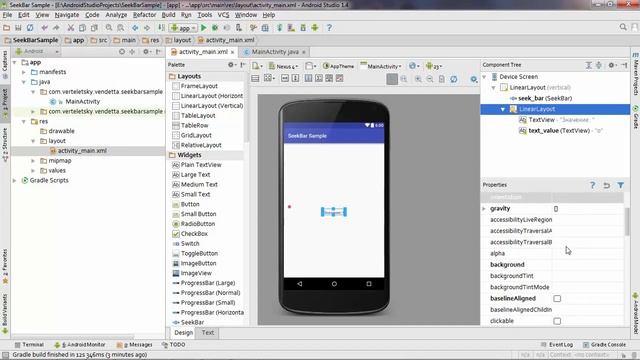
Task: Open the Nexus 4 device dropdown
Action: click(284, 66)
